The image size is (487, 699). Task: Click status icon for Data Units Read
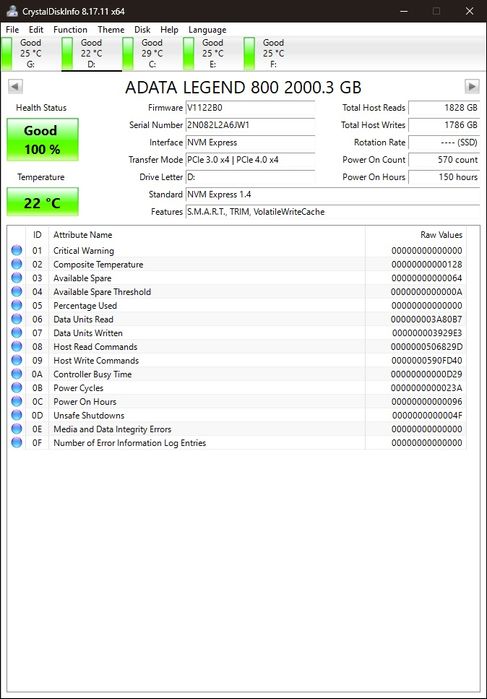pyautogui.click(x=17, y=319)
